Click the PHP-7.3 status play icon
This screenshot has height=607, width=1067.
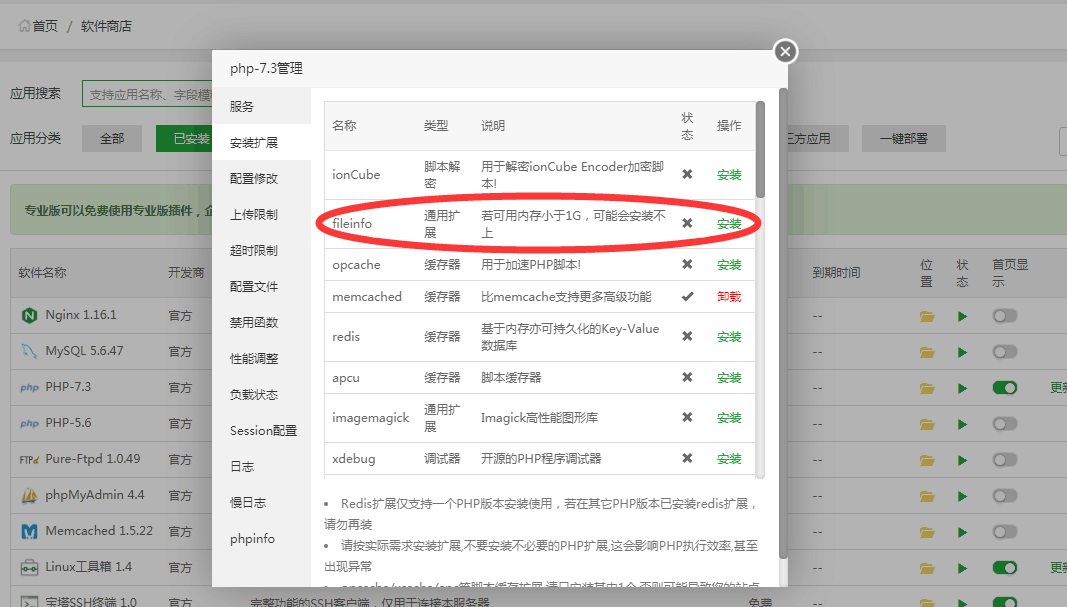tap(962, 388)
